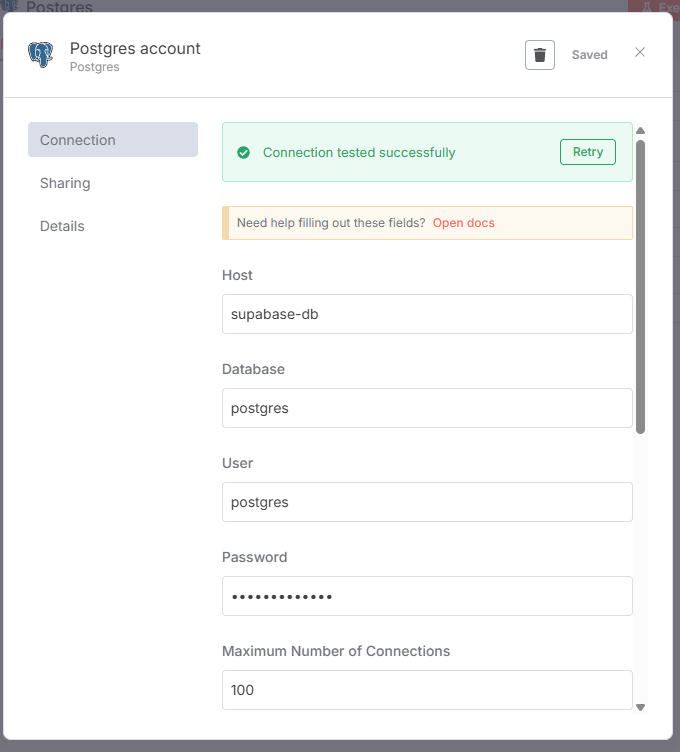
Task: Click the Saved status label
Action: (590, 55)
